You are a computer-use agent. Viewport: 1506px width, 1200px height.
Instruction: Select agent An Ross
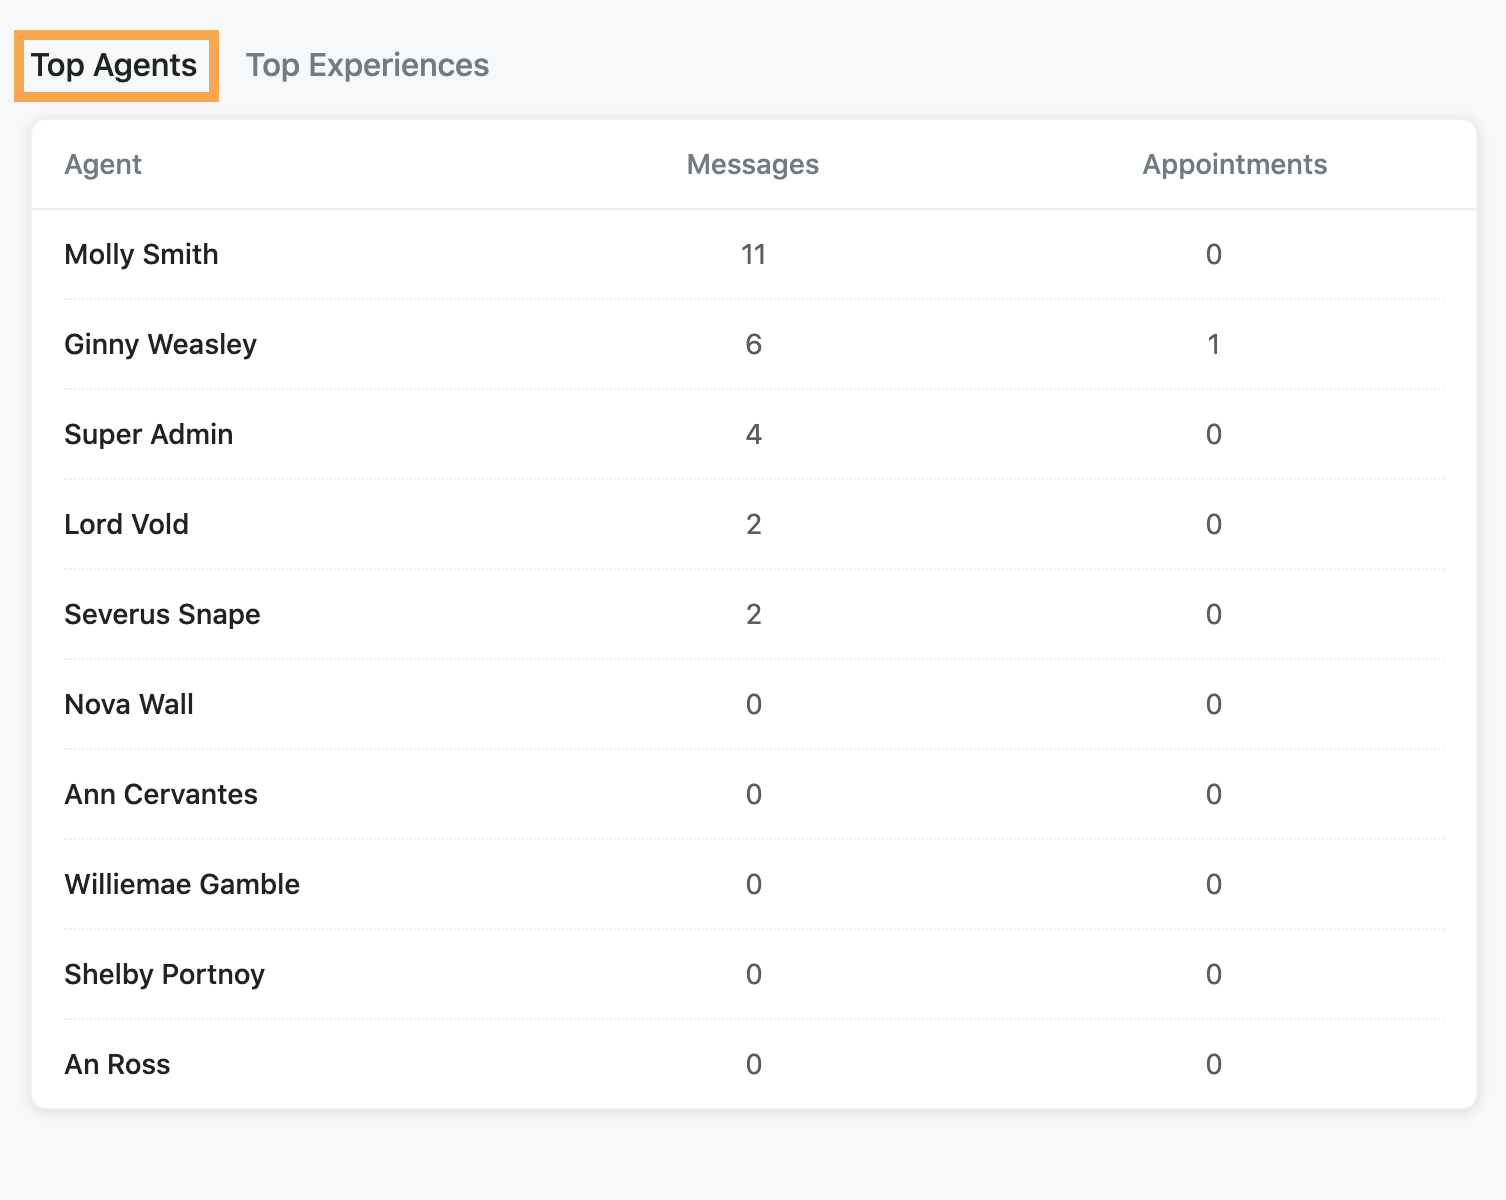point(117,1064)
